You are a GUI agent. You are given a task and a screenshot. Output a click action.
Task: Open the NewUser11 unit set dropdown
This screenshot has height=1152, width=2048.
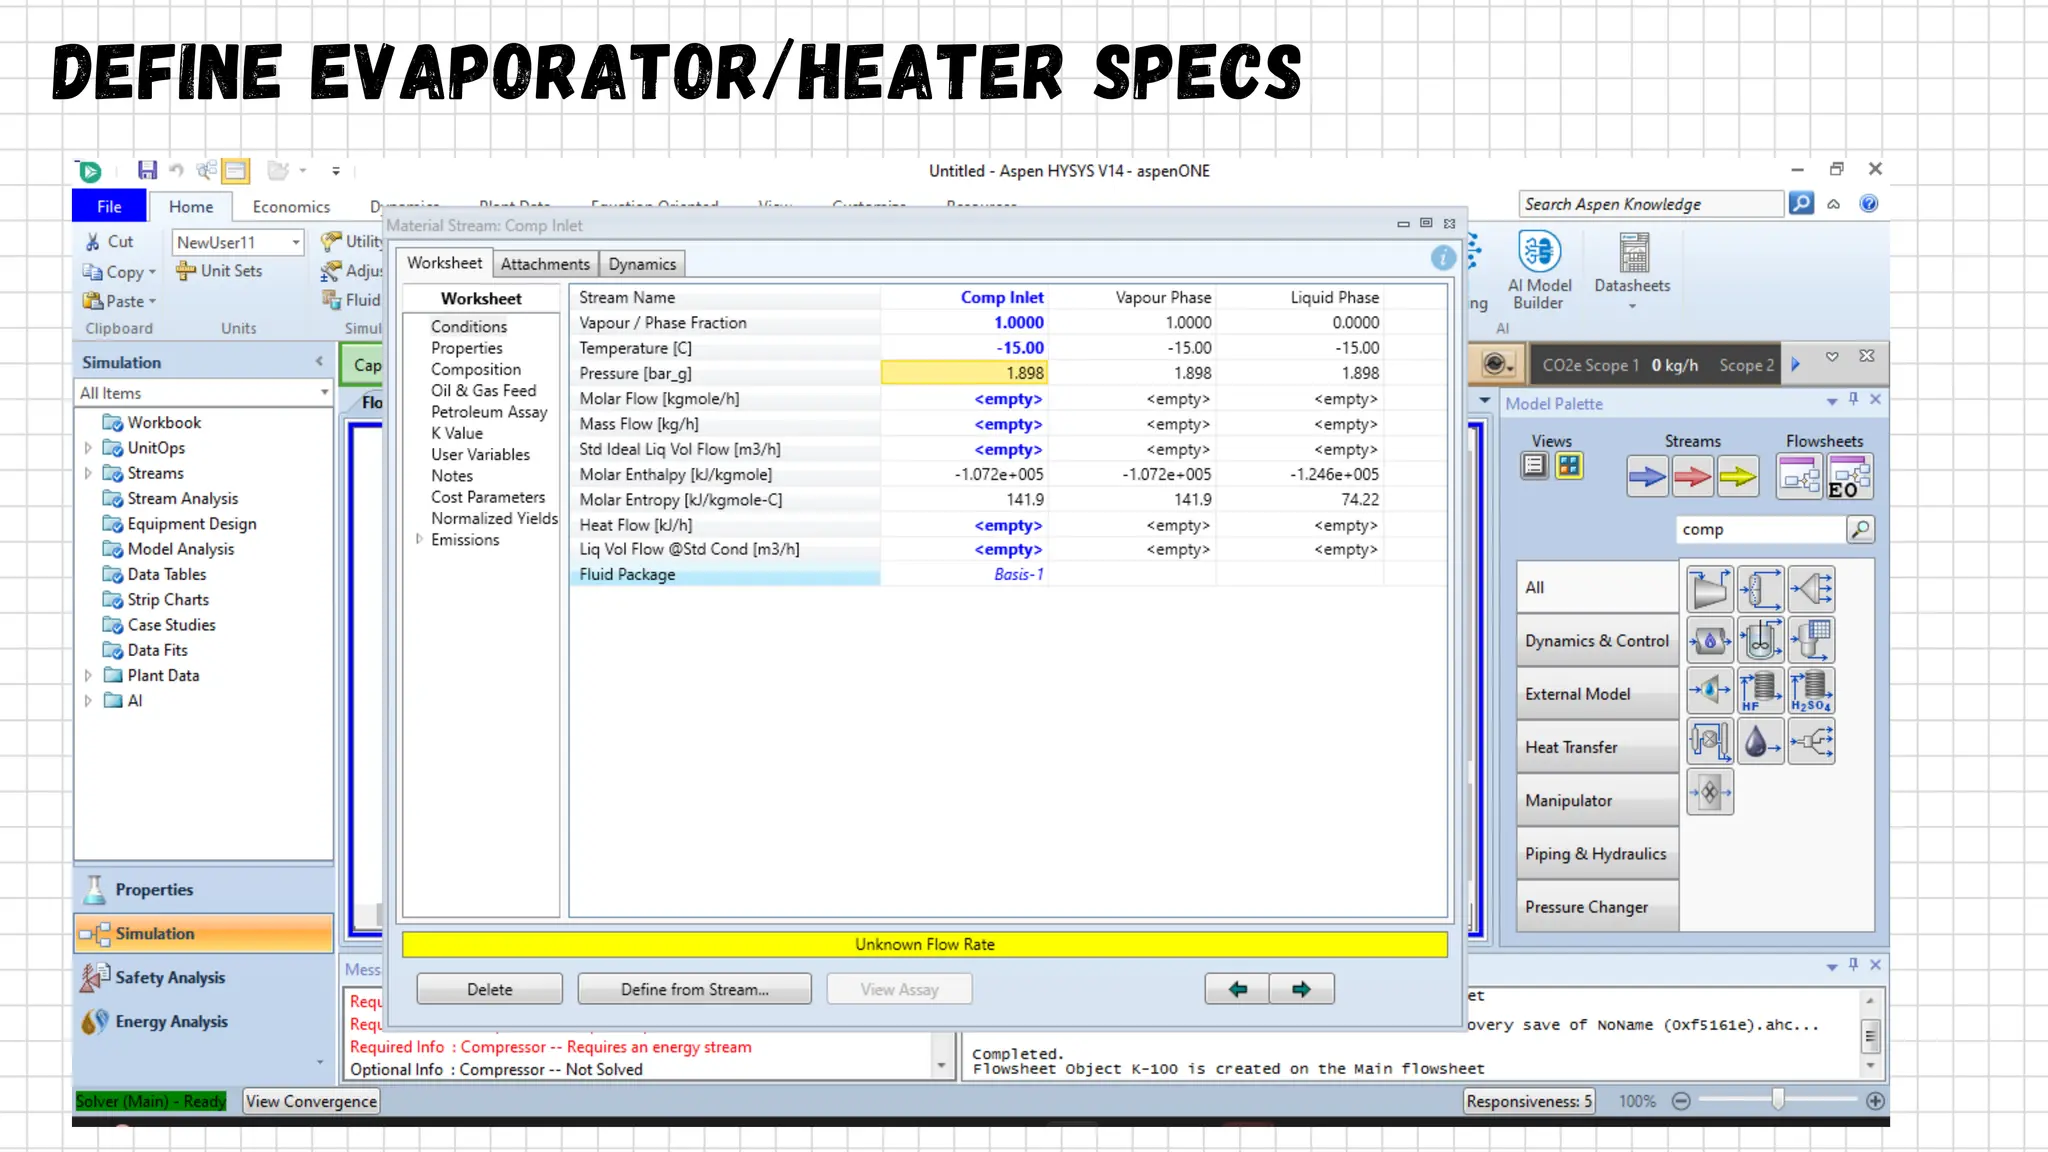296,242
